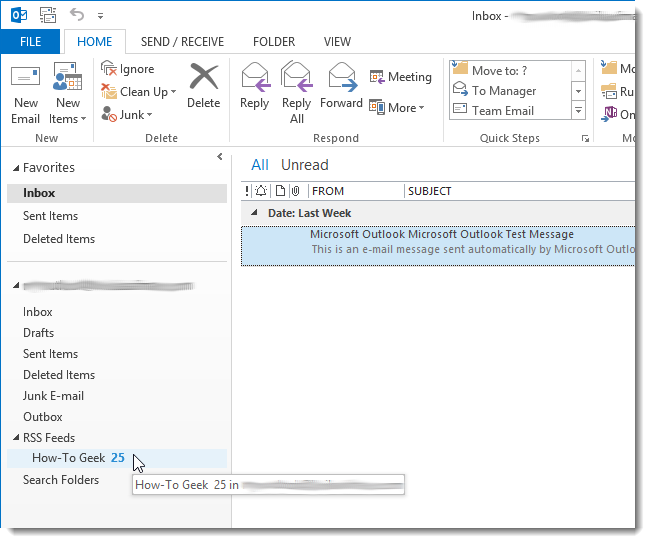Screen dimensions: 650x543
Task: Collapse the Date: Last Week group
Action: [x=255, y=213]
